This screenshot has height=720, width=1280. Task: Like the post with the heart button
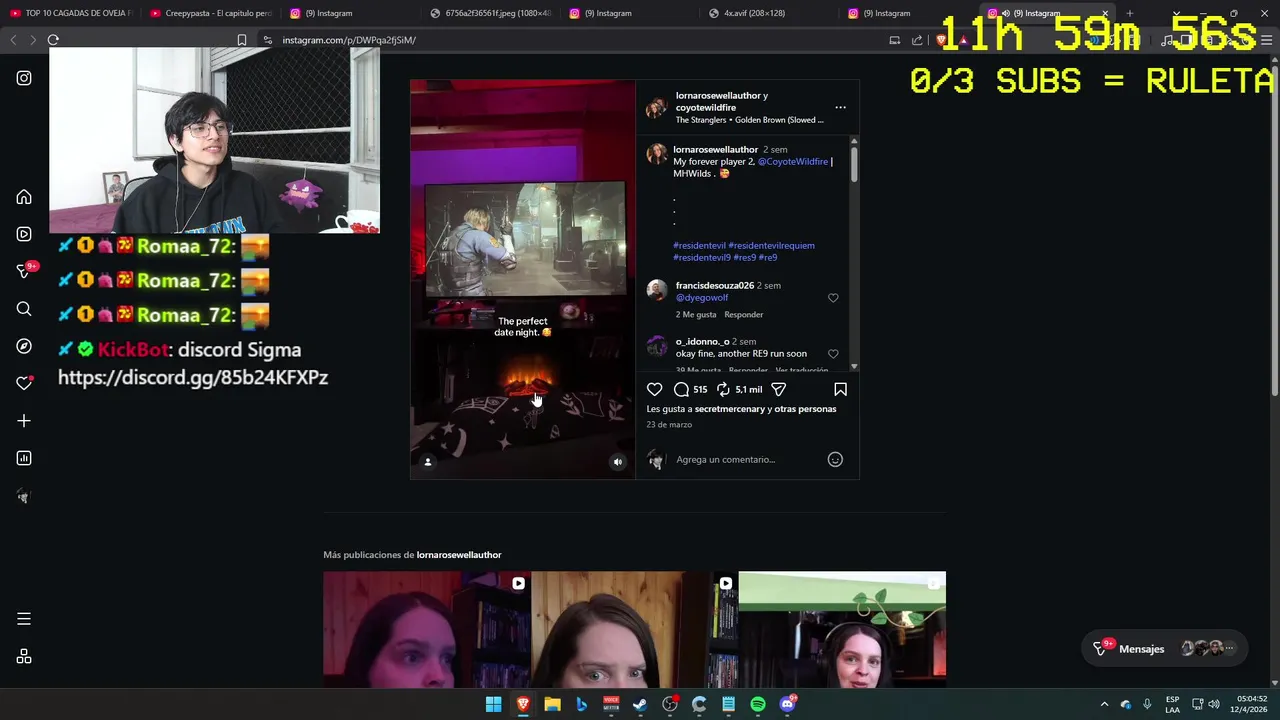(654, 389)
